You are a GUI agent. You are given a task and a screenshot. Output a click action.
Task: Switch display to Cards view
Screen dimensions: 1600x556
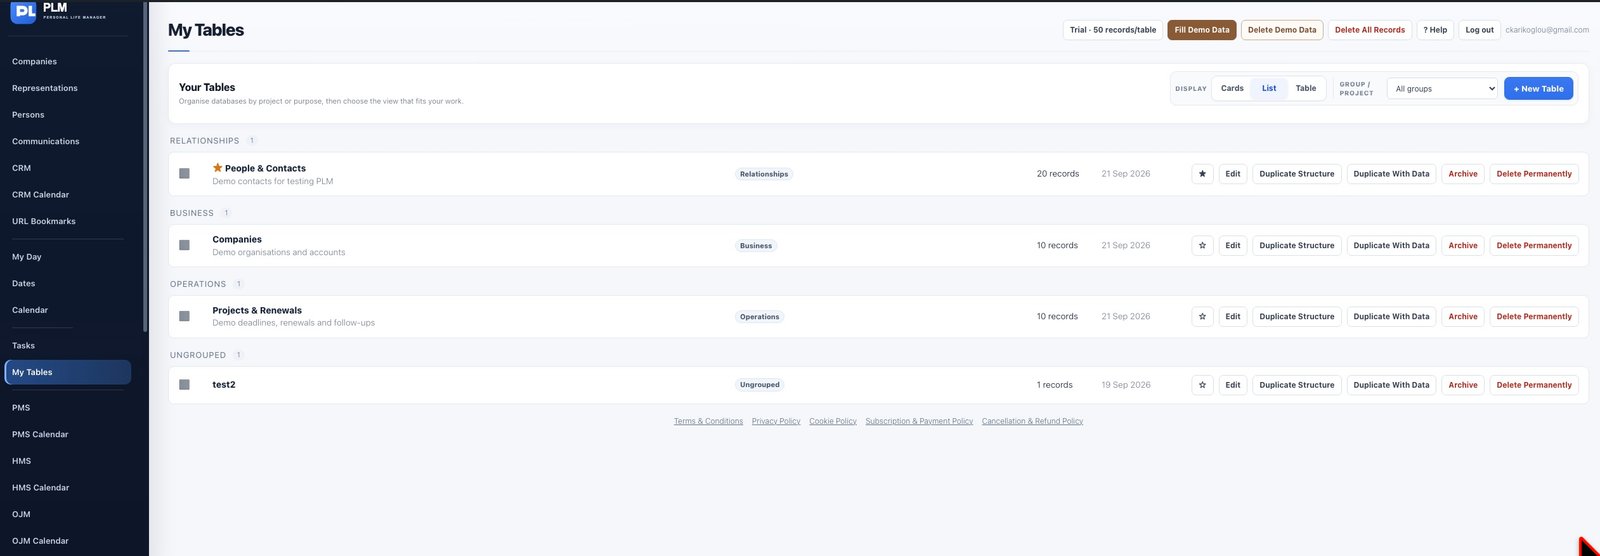tap(1232, 88)
